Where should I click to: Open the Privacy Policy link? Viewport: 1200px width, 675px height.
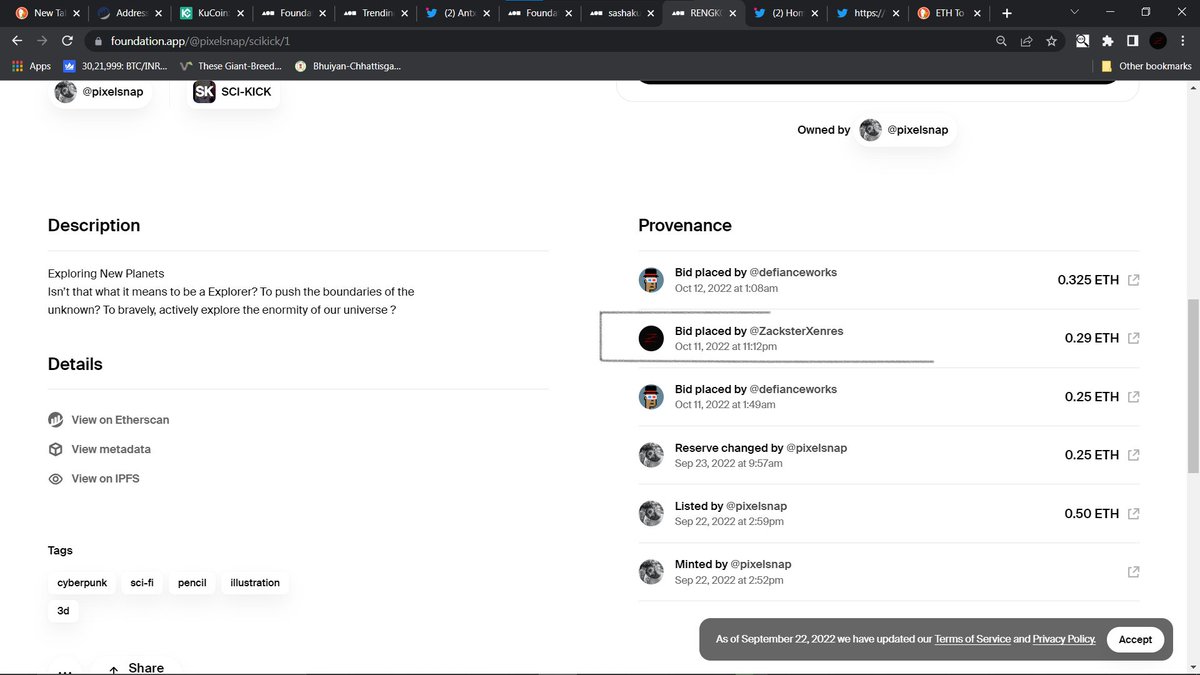(1064, 639)
